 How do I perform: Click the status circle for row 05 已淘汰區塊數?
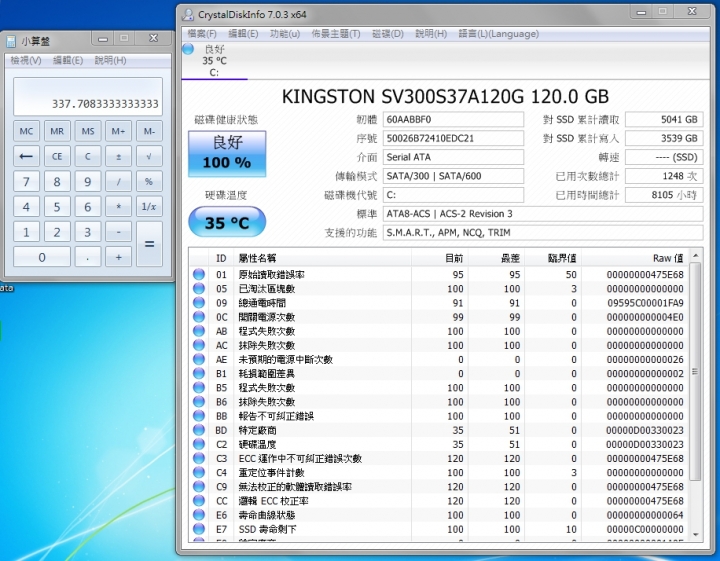pos(199,289)
